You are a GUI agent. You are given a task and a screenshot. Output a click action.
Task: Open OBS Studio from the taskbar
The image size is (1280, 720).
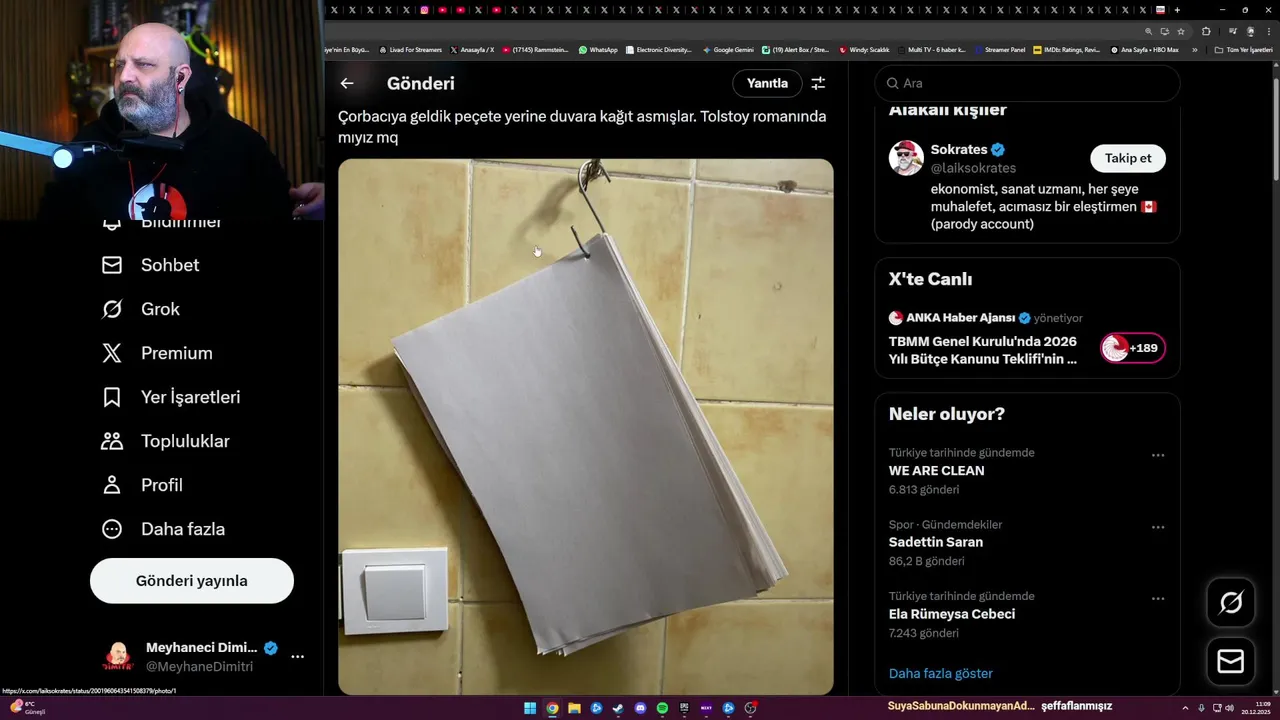750,708
